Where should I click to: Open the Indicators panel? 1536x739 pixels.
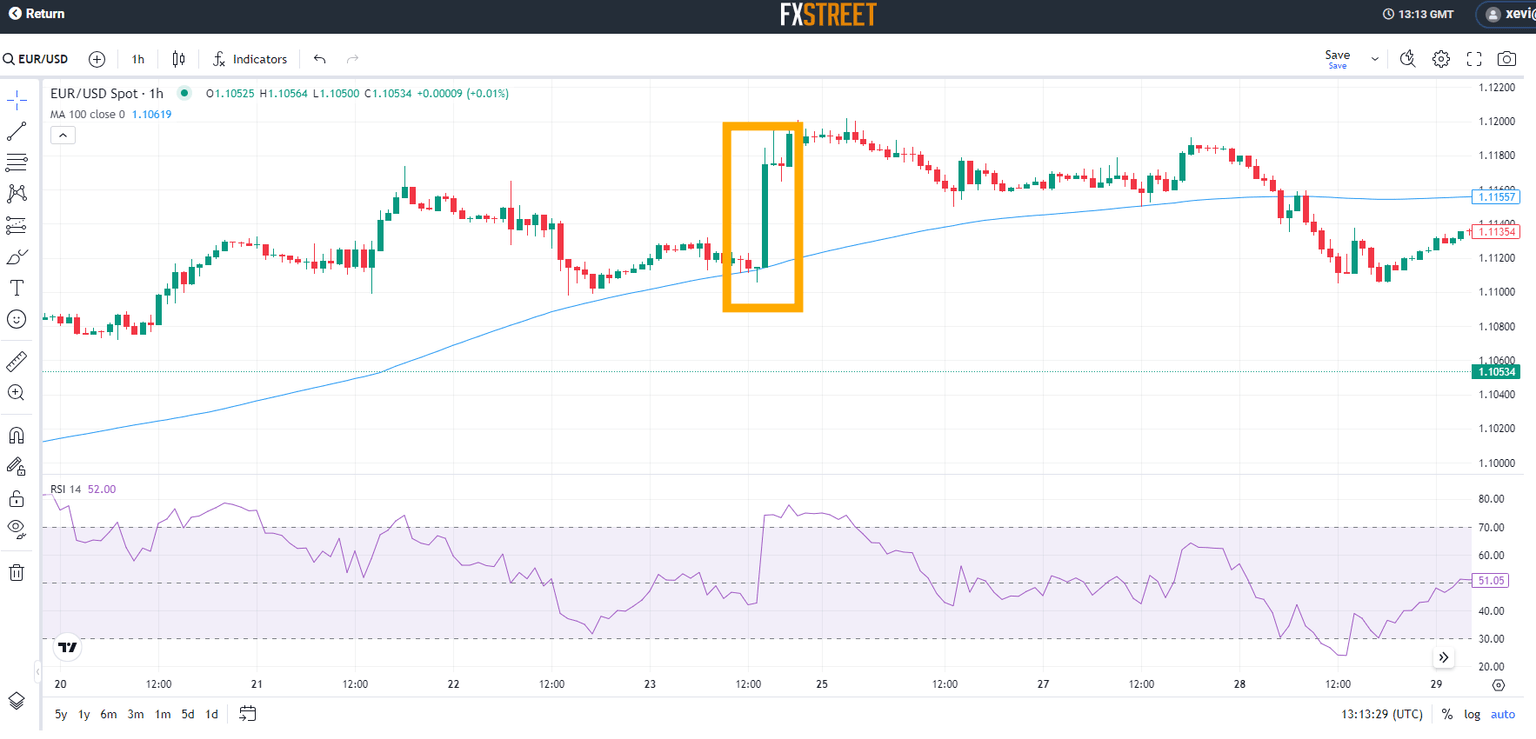point(249,59)
